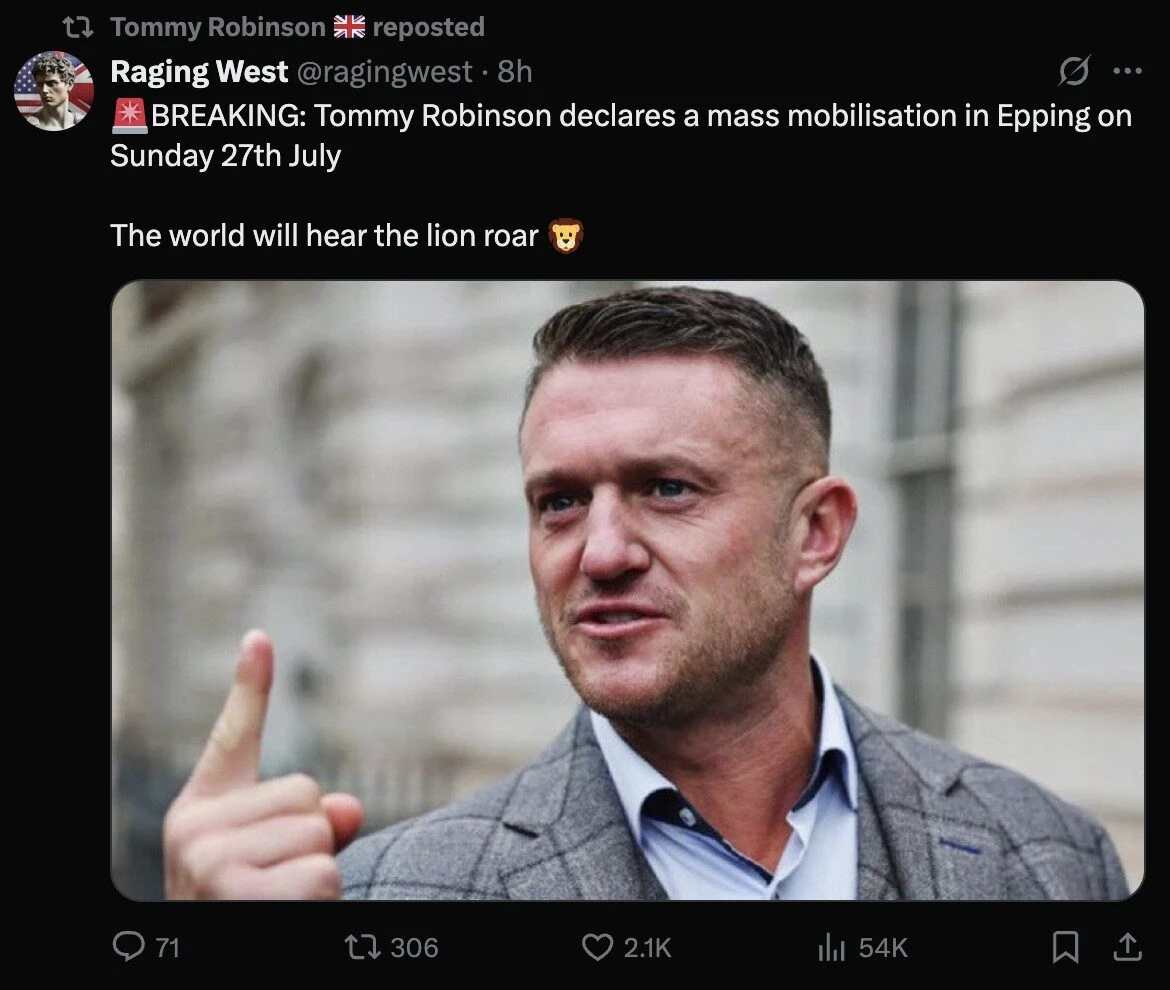Click the siren emoji before BREAKING
Viewport: 1170px width, 990px height.
pyautogui.click(x=126, y=114)
